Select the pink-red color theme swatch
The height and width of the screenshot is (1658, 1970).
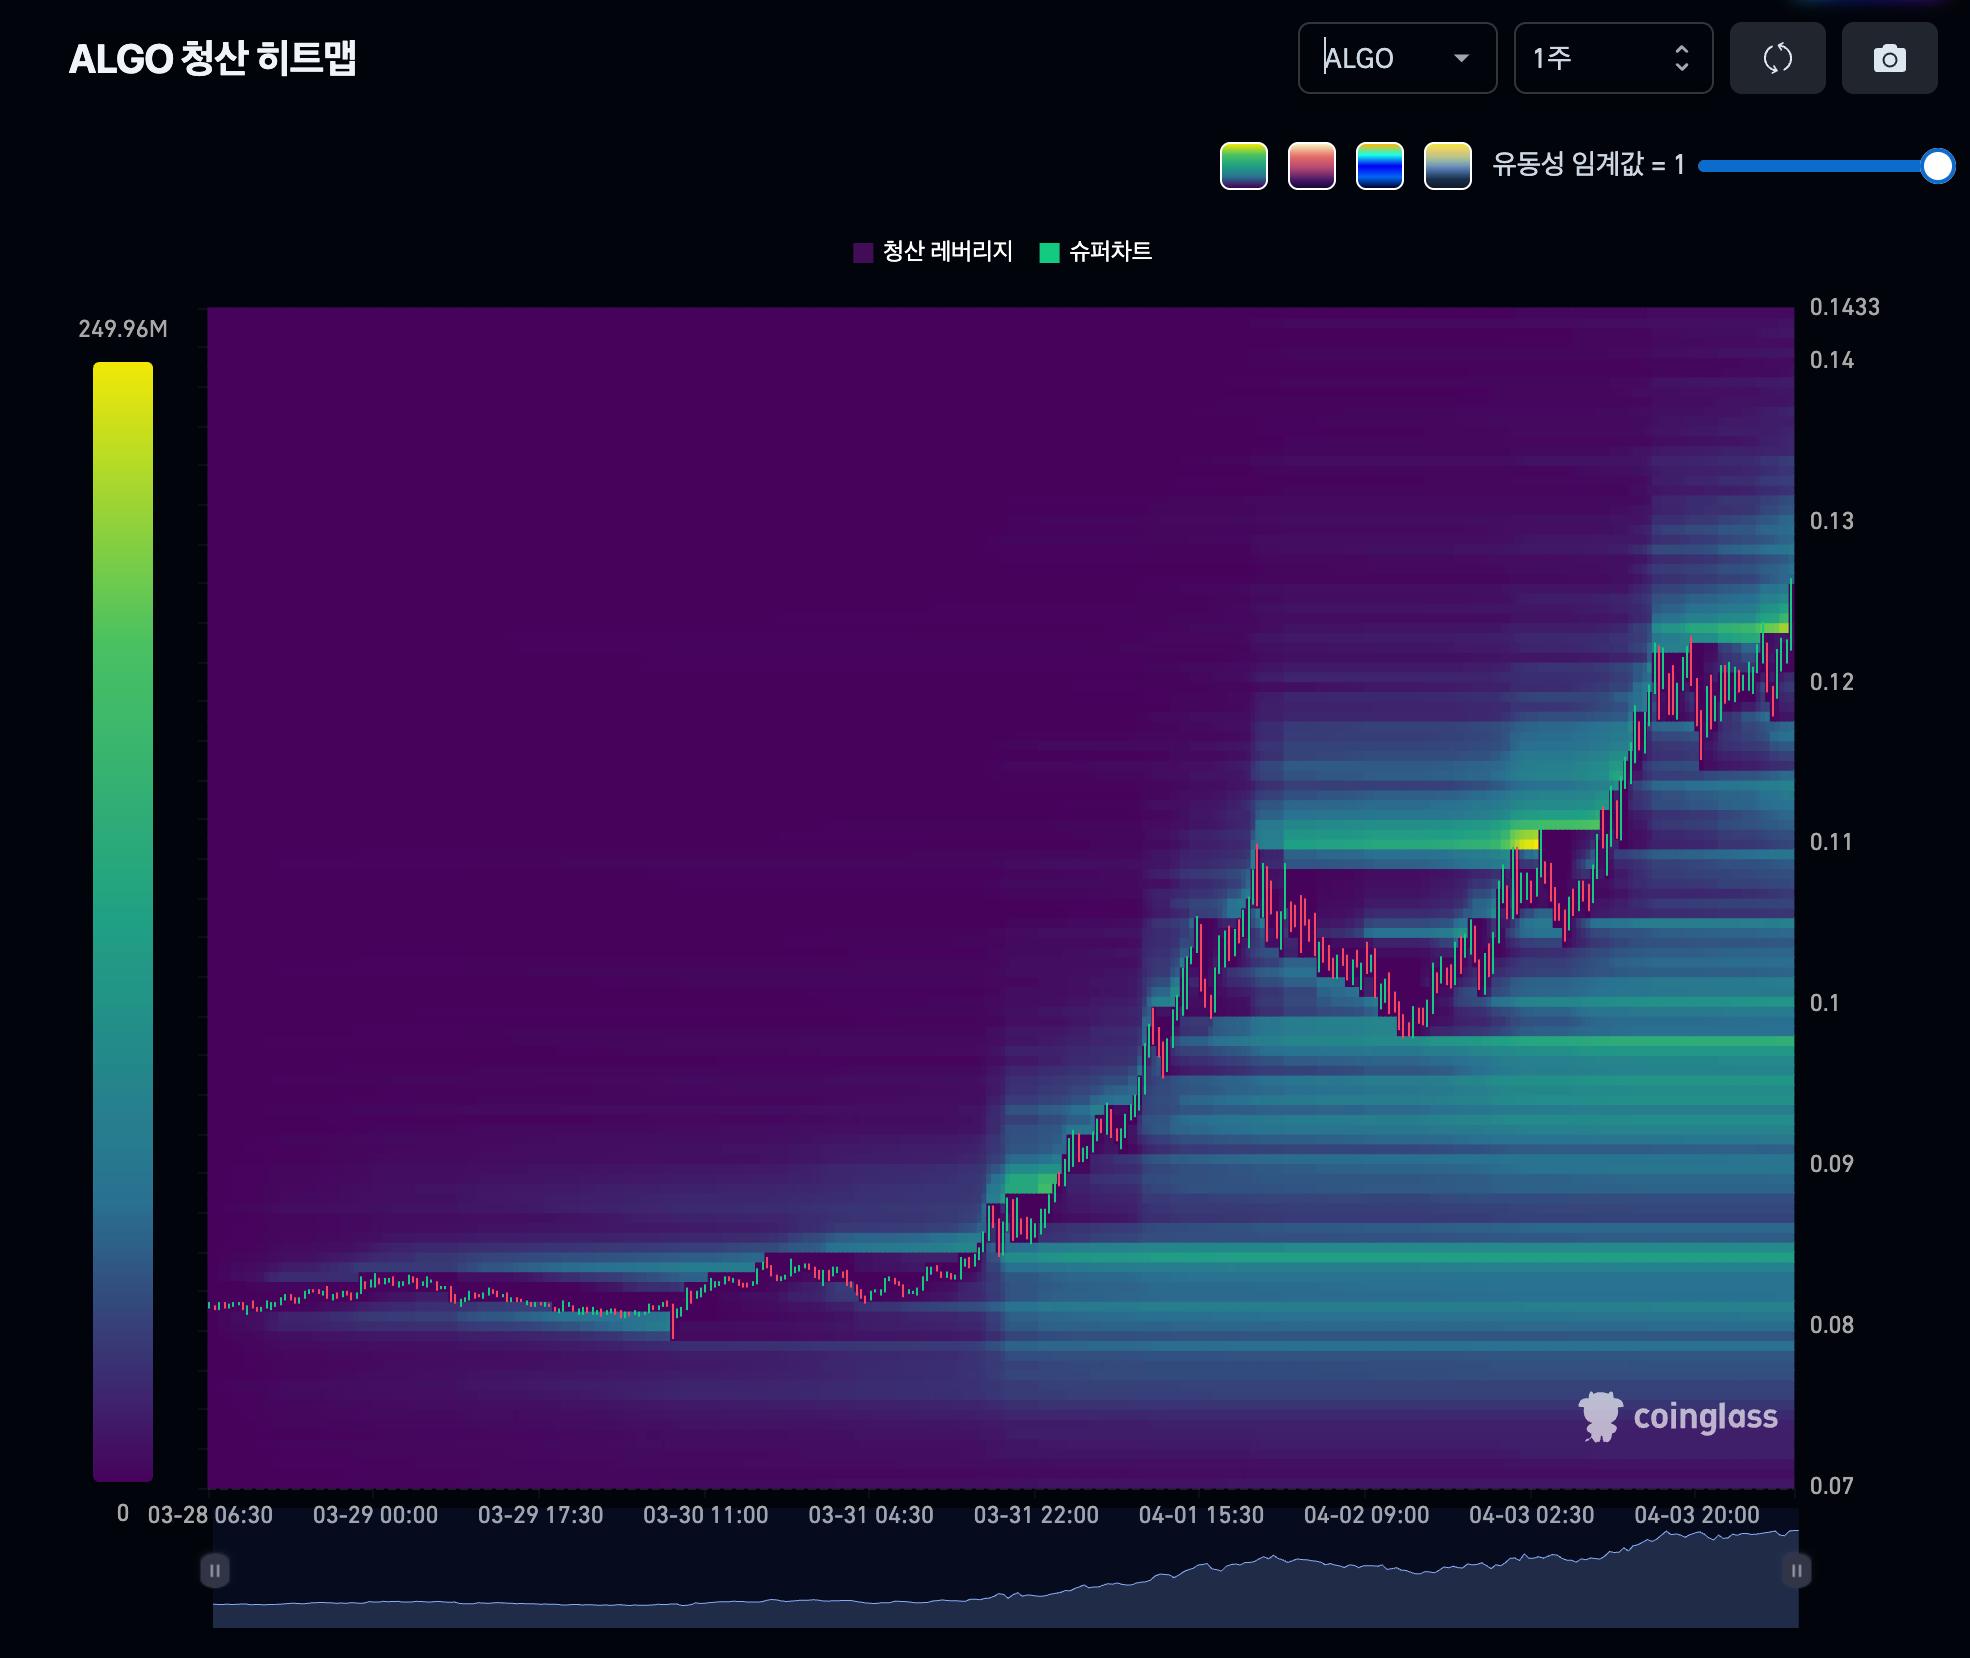pyautogui.click(x=1311, y=166)
